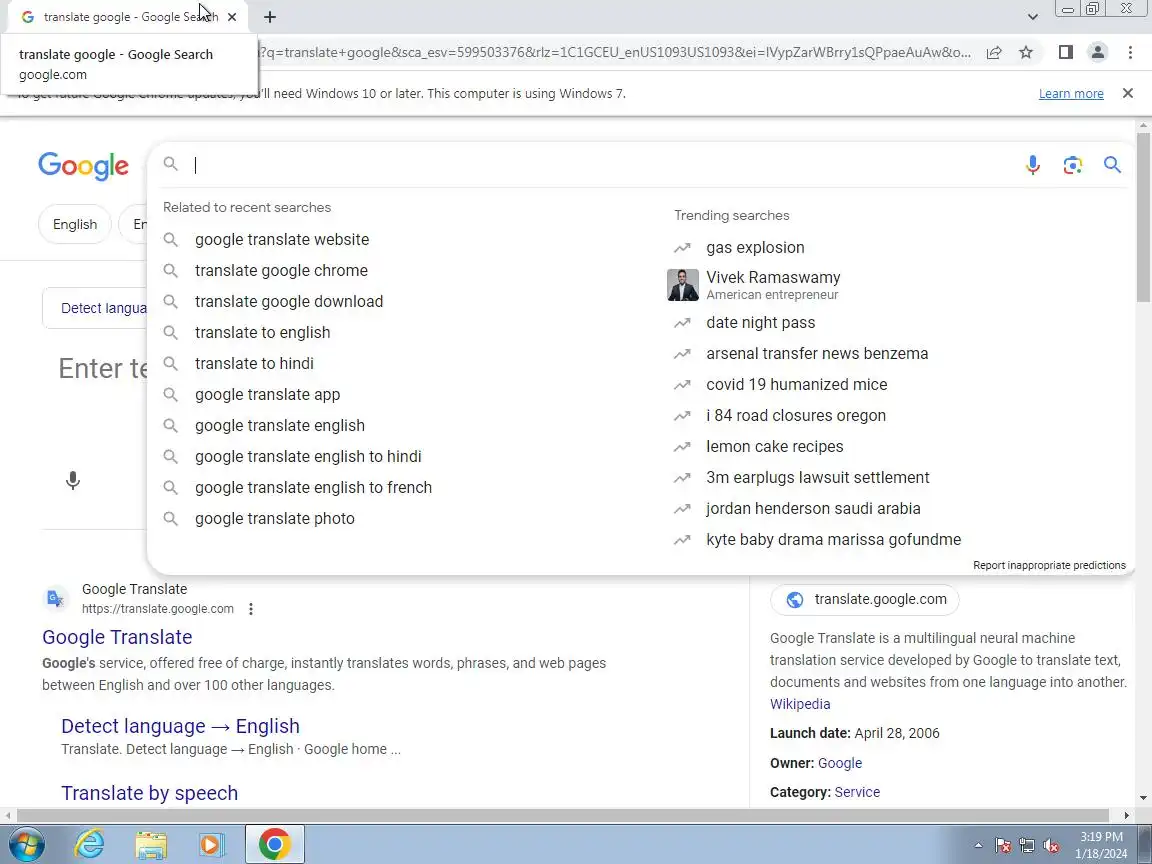This screenshot has width=1152, height=864.
Task: Click Detect language in translate widget
Action: 104,308
